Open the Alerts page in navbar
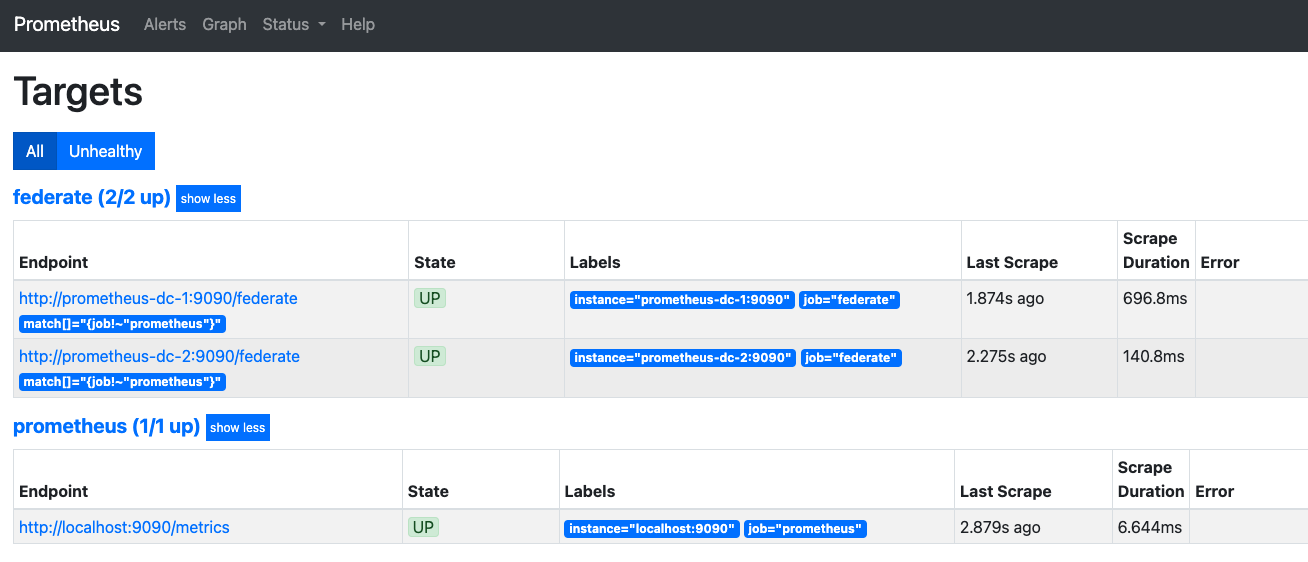Viewport: 1308px width, 562px height. [165, 25]
